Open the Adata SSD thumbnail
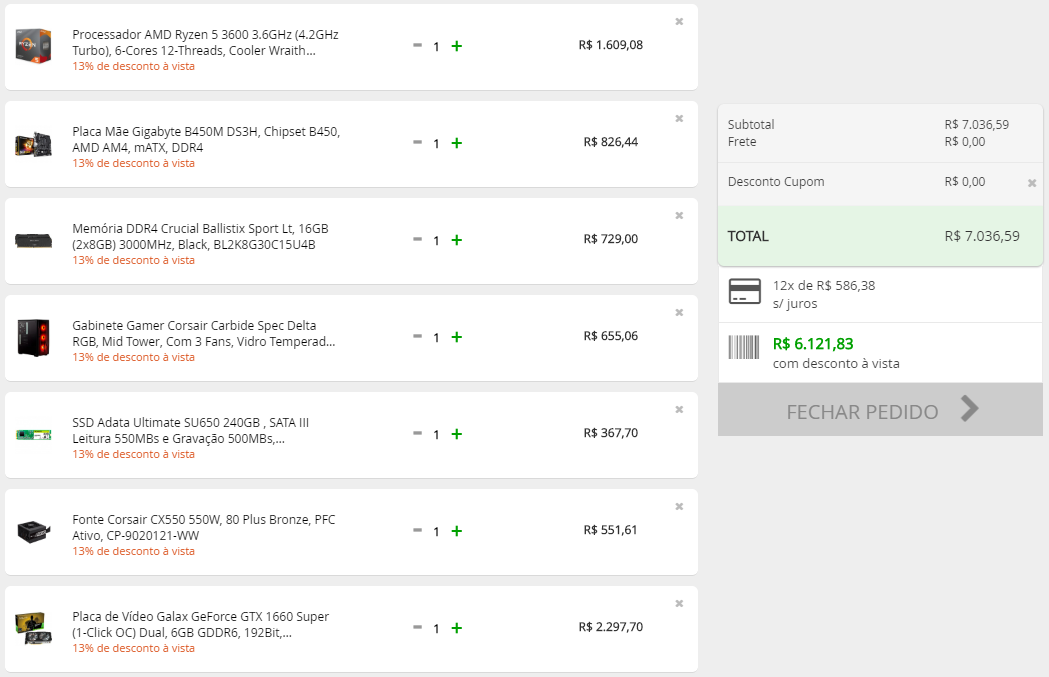 [x=33, y=435]
